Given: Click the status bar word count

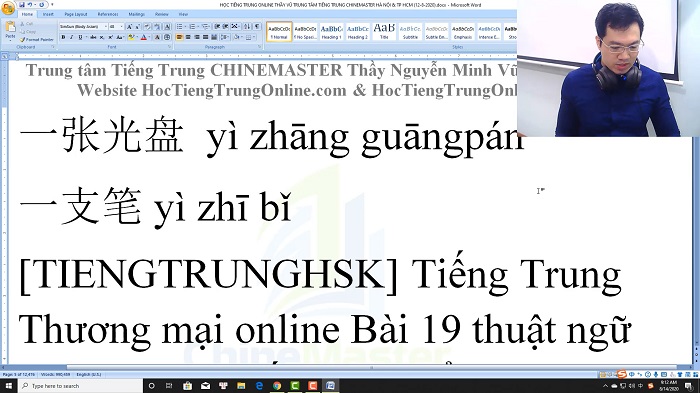Looking at the screenshot, I should (x=56, y=374).
